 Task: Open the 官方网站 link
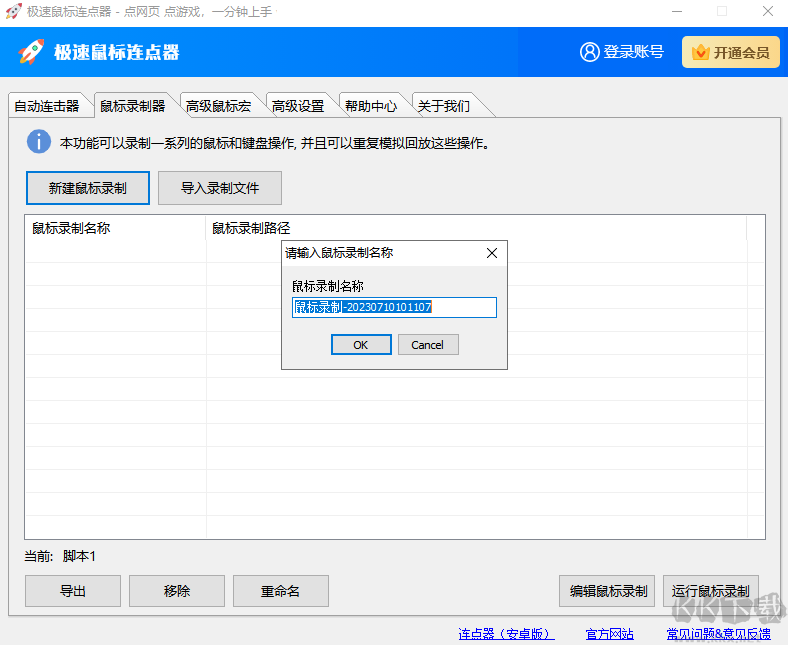pyautogui.click(x=610, y=633)
